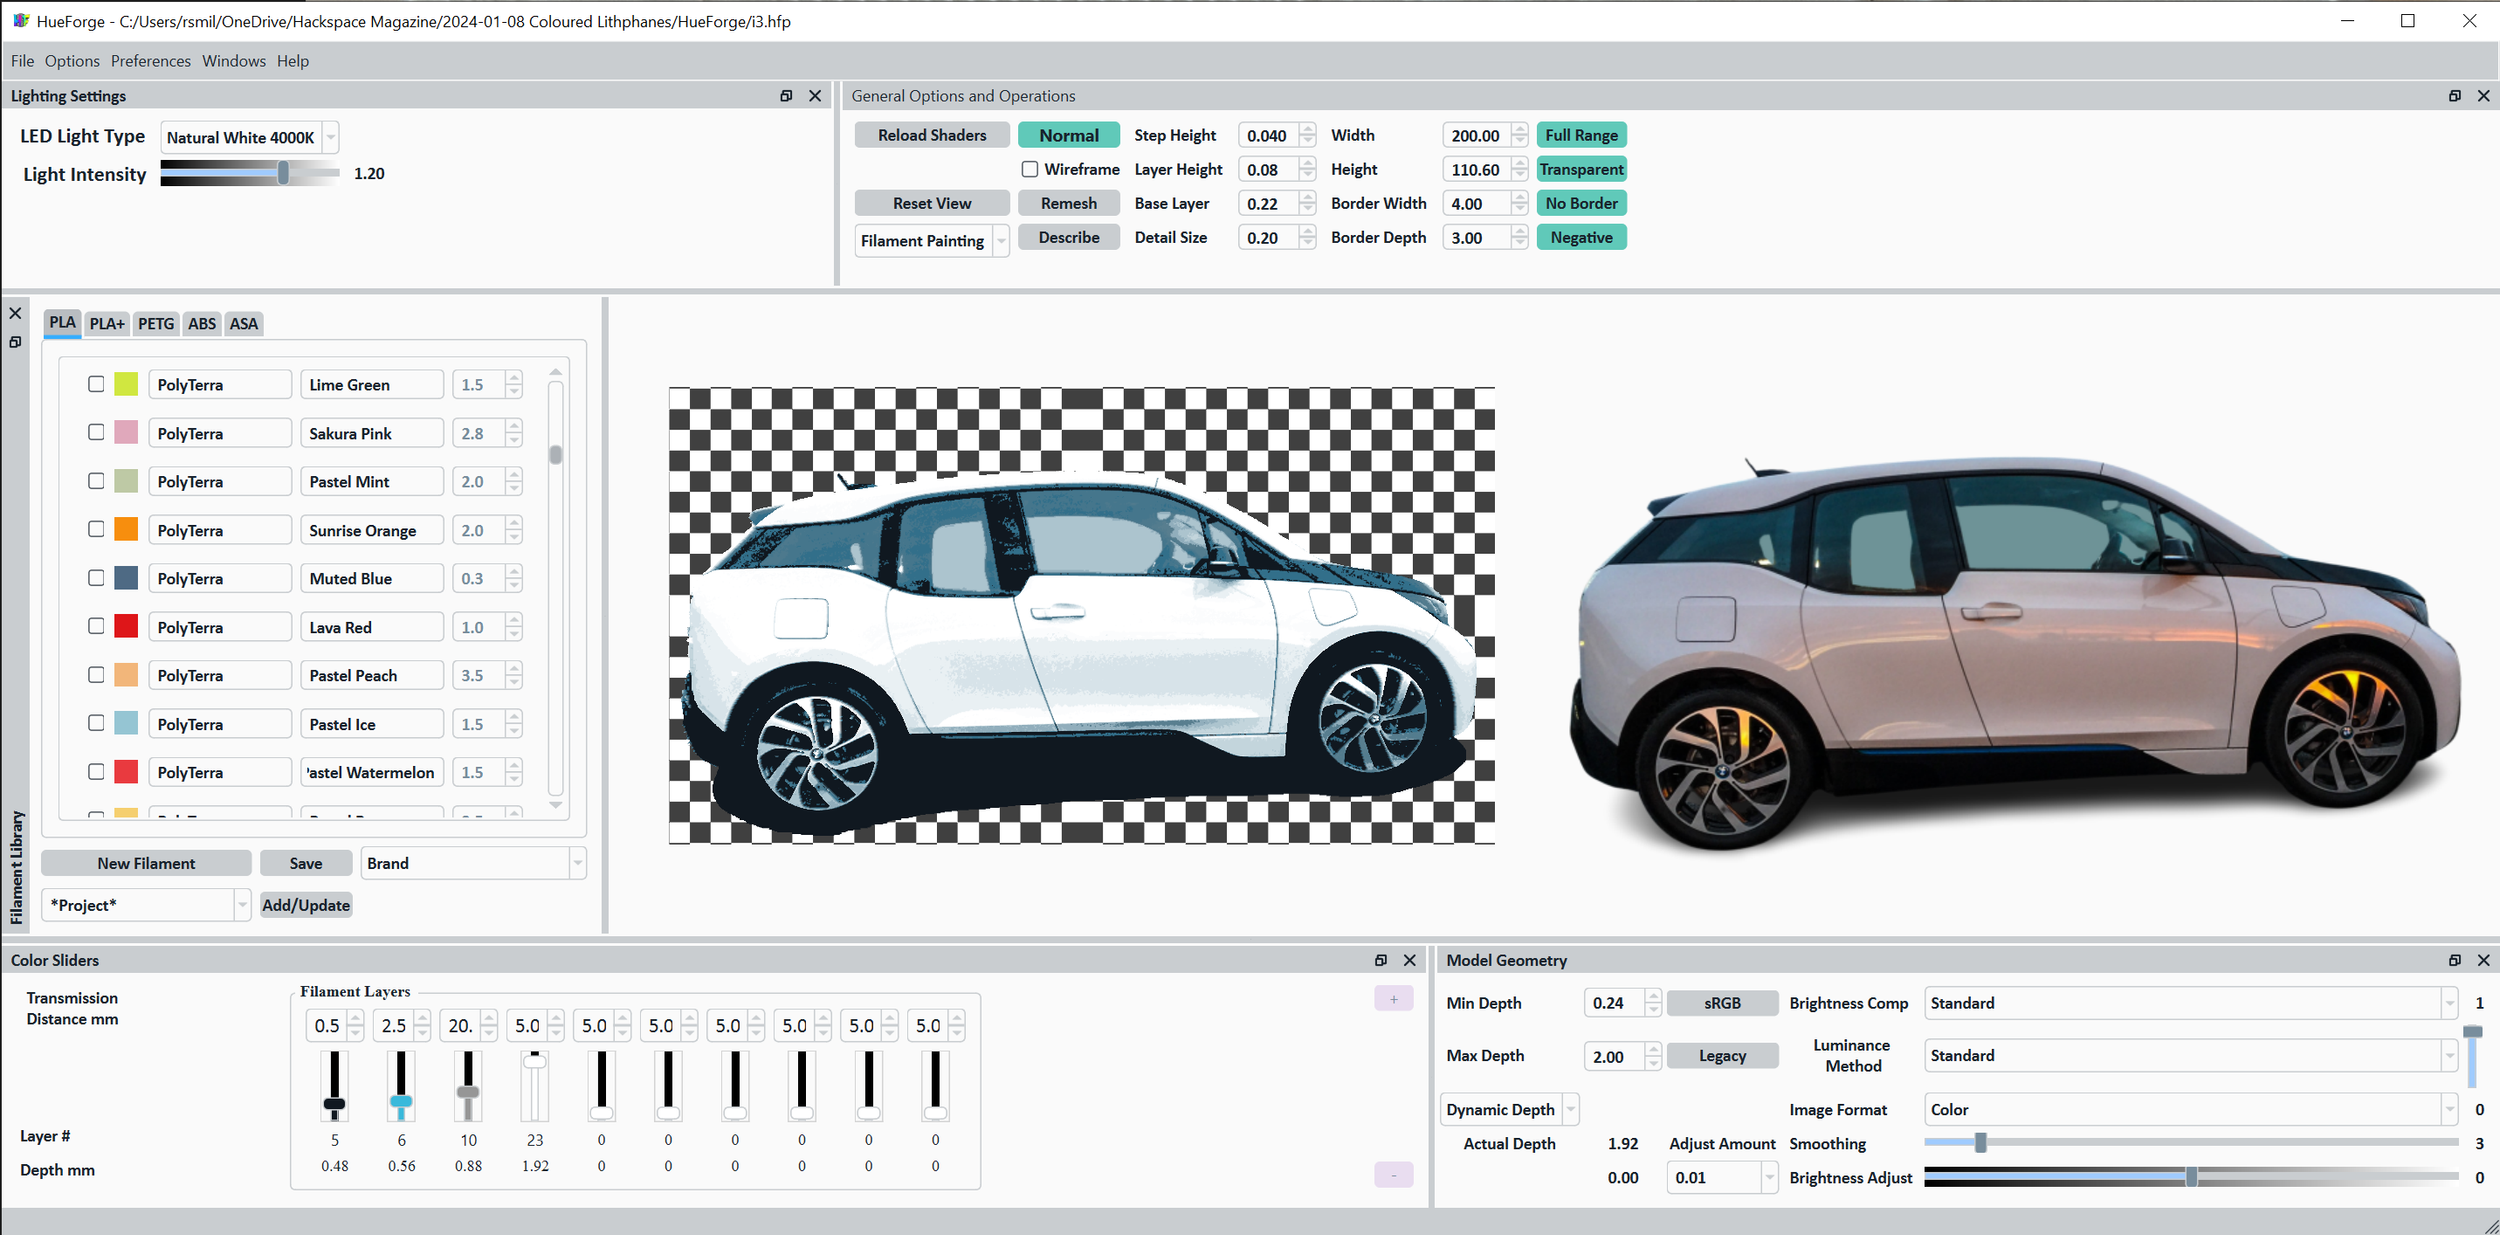Click the Light Intensity slider handle

[284, 174]
